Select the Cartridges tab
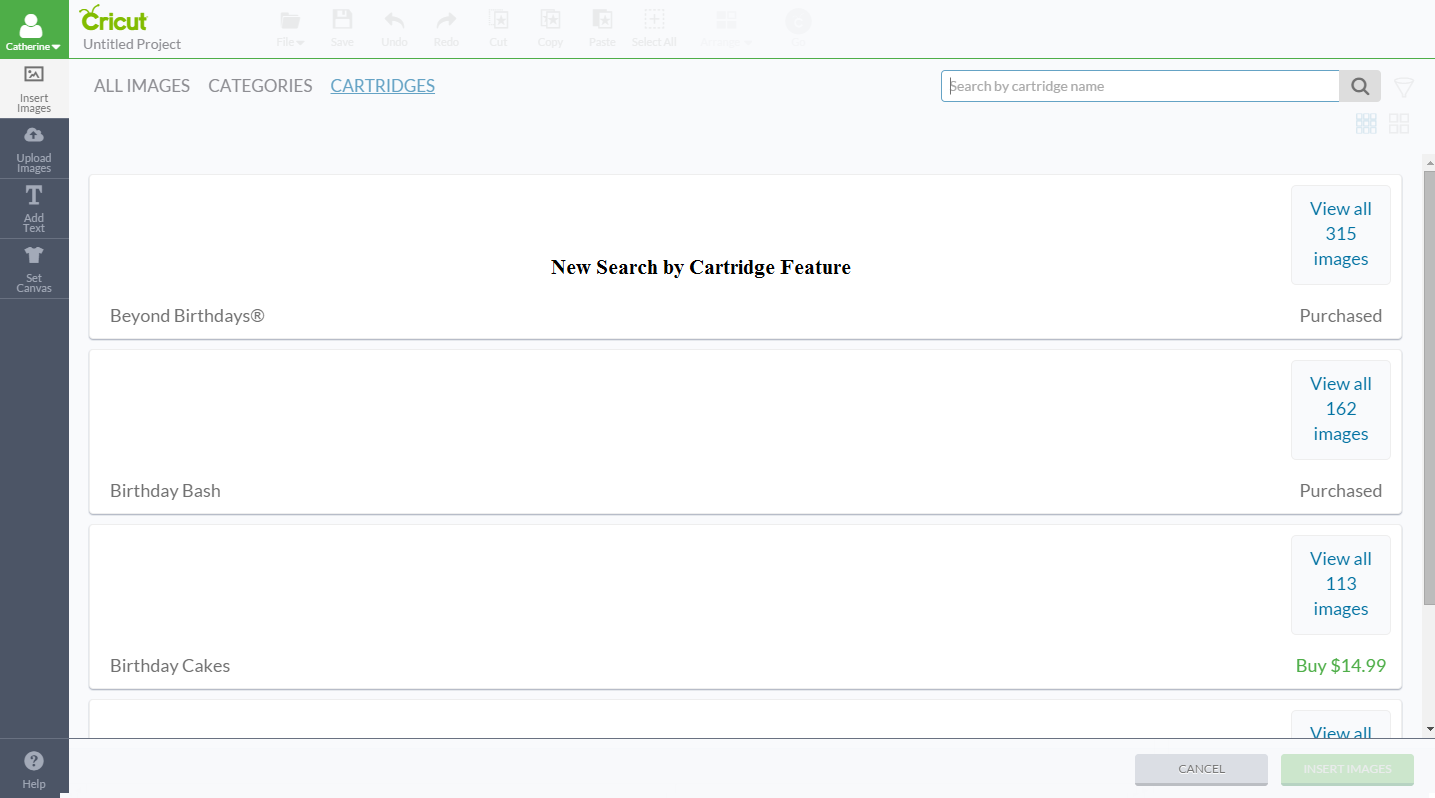This screenshot has height=798, width=1435. tap(383, 86)
